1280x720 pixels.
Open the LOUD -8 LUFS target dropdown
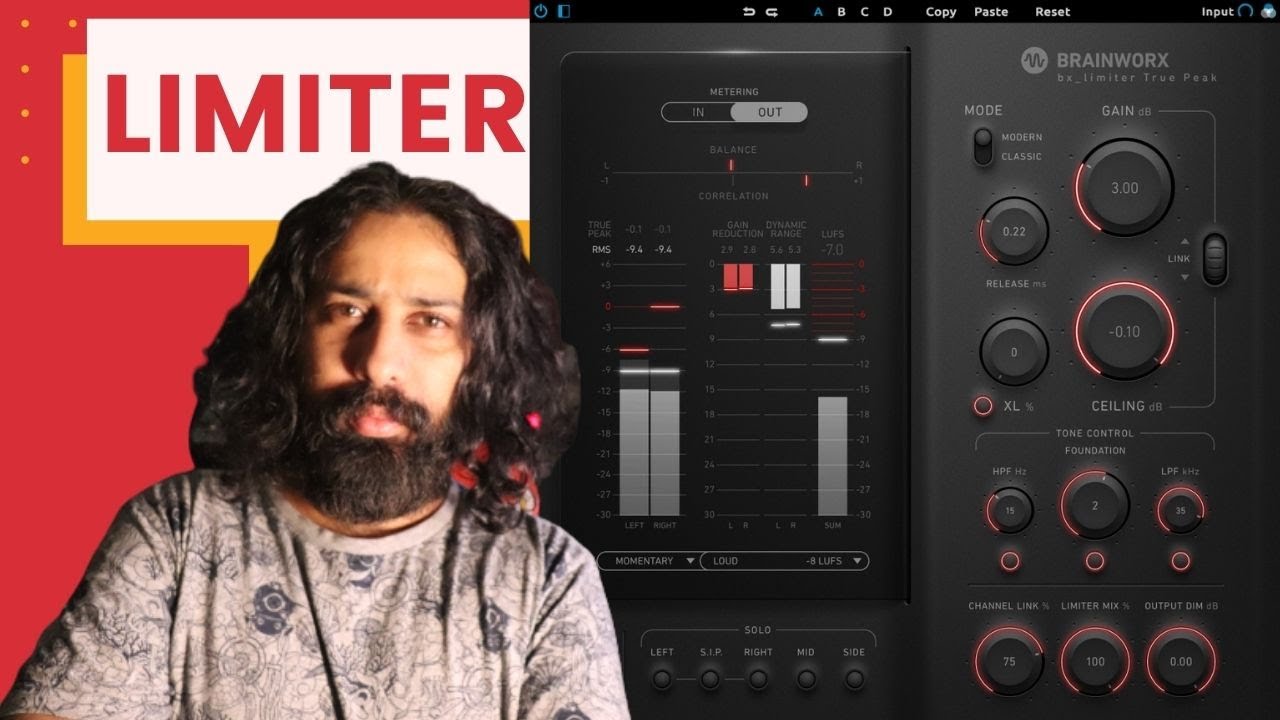785,561
